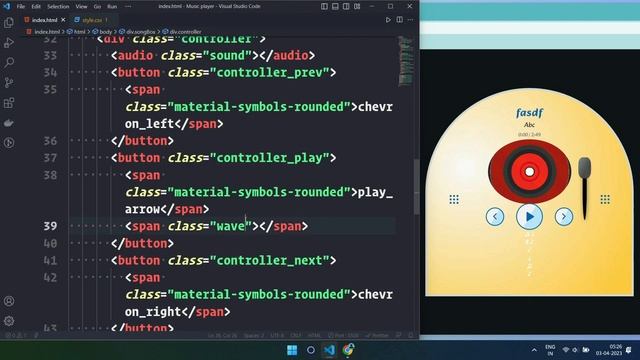640x360 pixels.
Task: Open the notifications icon in the taskbar
Action: click(629, 350)
